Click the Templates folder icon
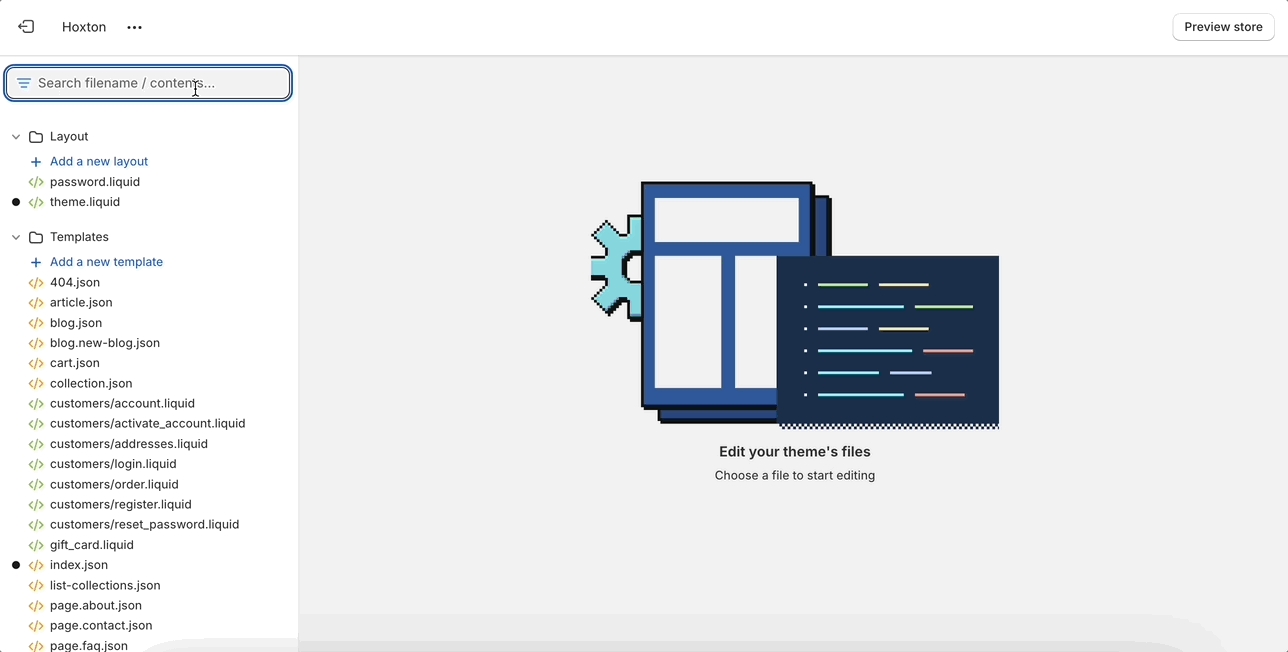 [x=36, y=237]
